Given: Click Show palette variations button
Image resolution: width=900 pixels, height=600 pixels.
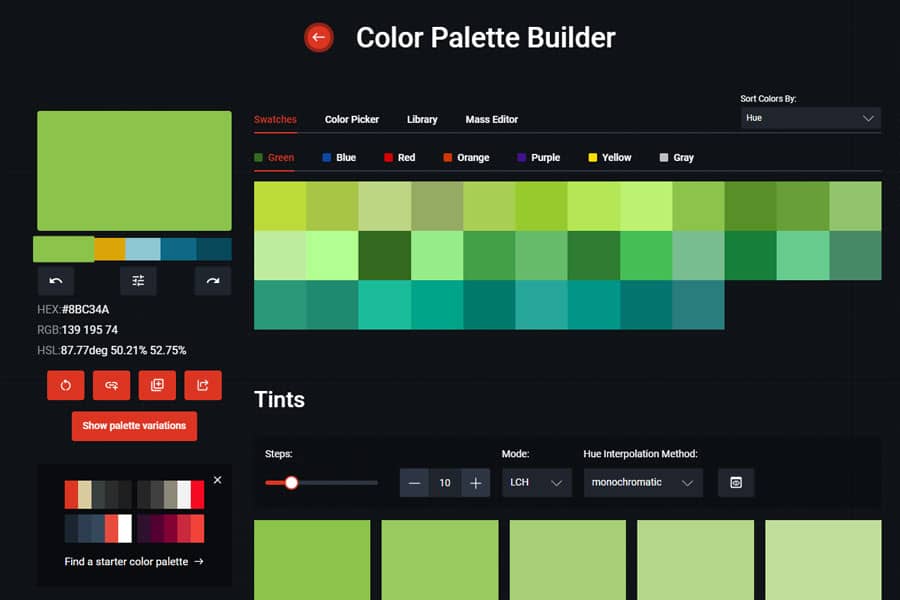Looking at the screenshot, I should tap(134, 425).
